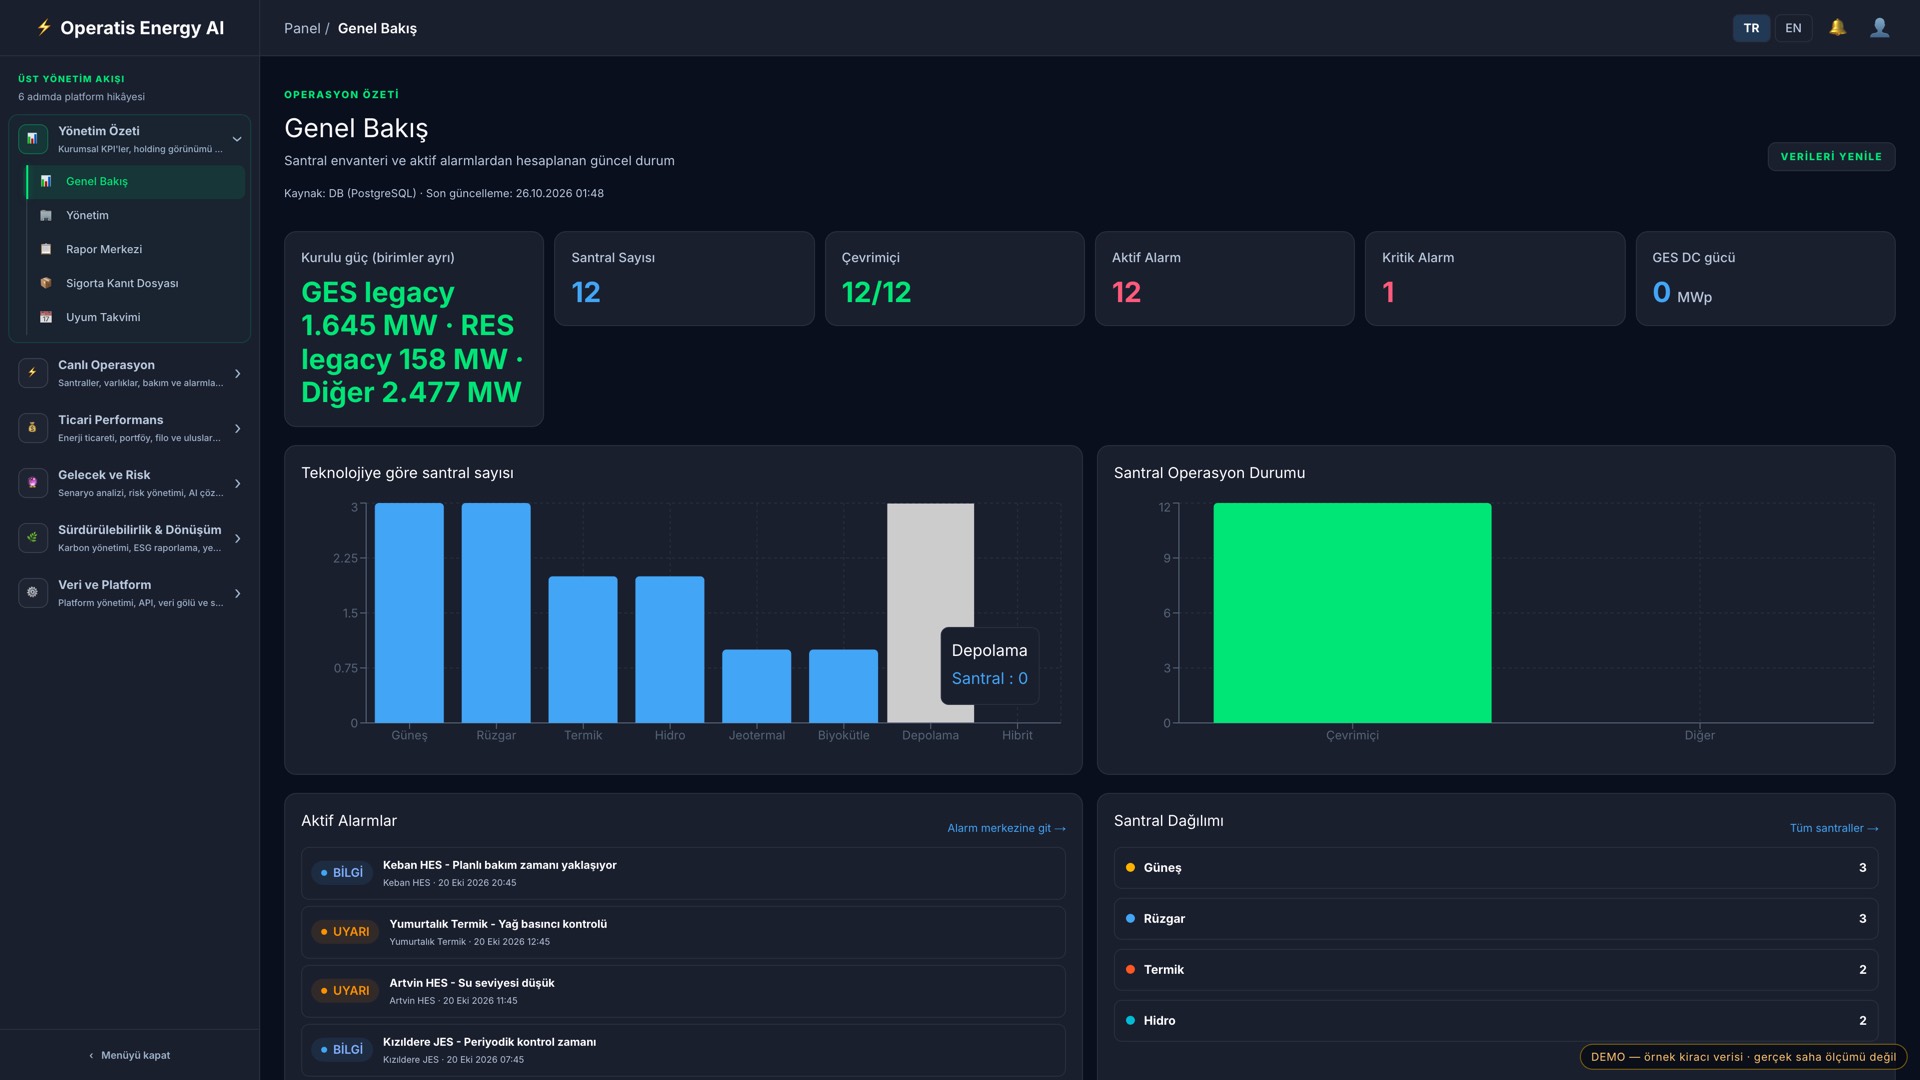Open the user profile icon

pyautogui.click(x=1879, y=28)
